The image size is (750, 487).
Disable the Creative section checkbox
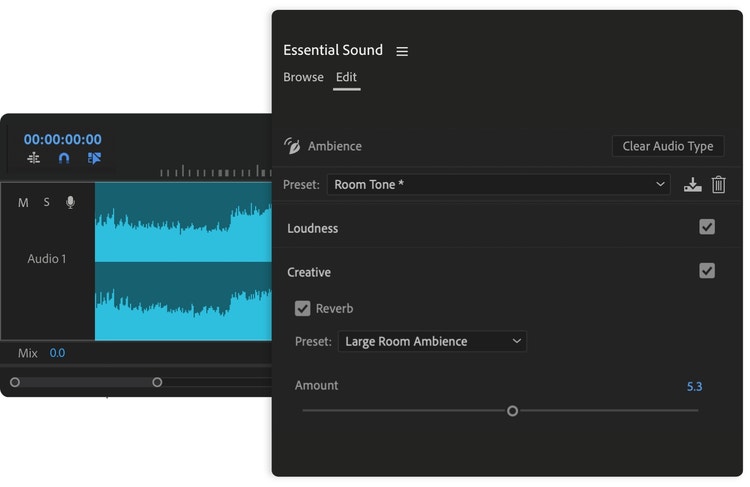coord(707,271)
